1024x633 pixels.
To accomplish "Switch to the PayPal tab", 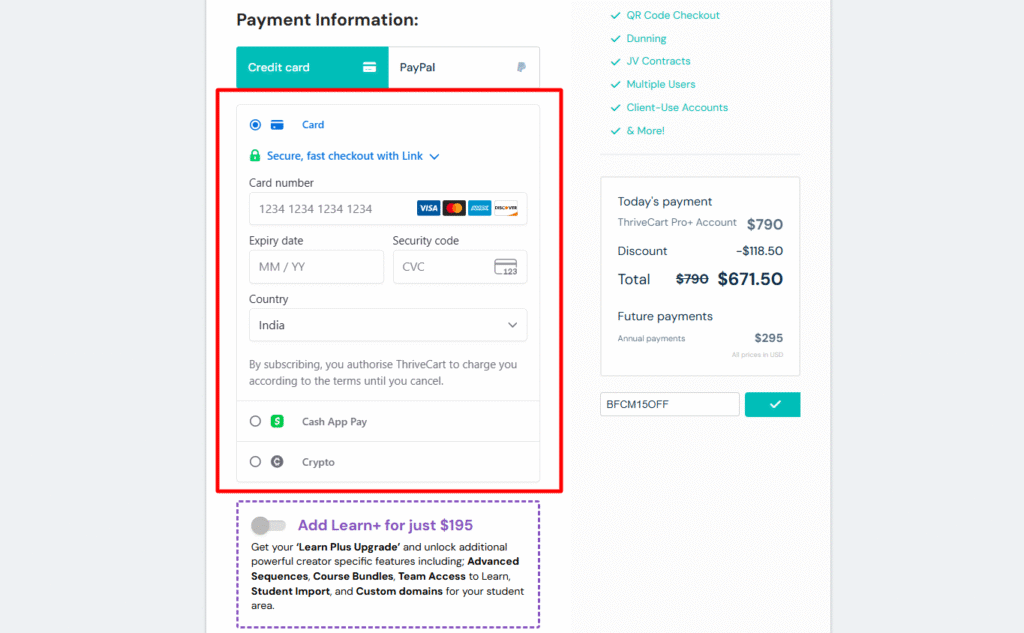I will pyautogui.click(x=464, y=68).
